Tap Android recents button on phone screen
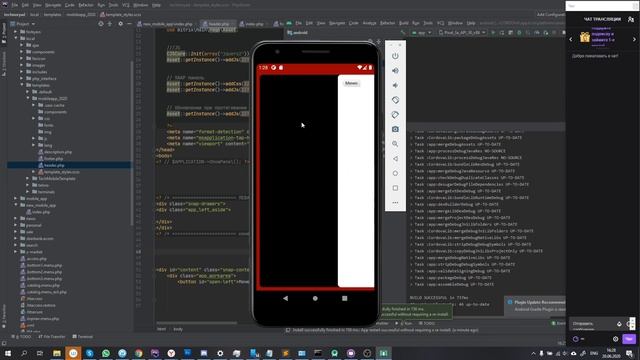 [x=344, y=298]
